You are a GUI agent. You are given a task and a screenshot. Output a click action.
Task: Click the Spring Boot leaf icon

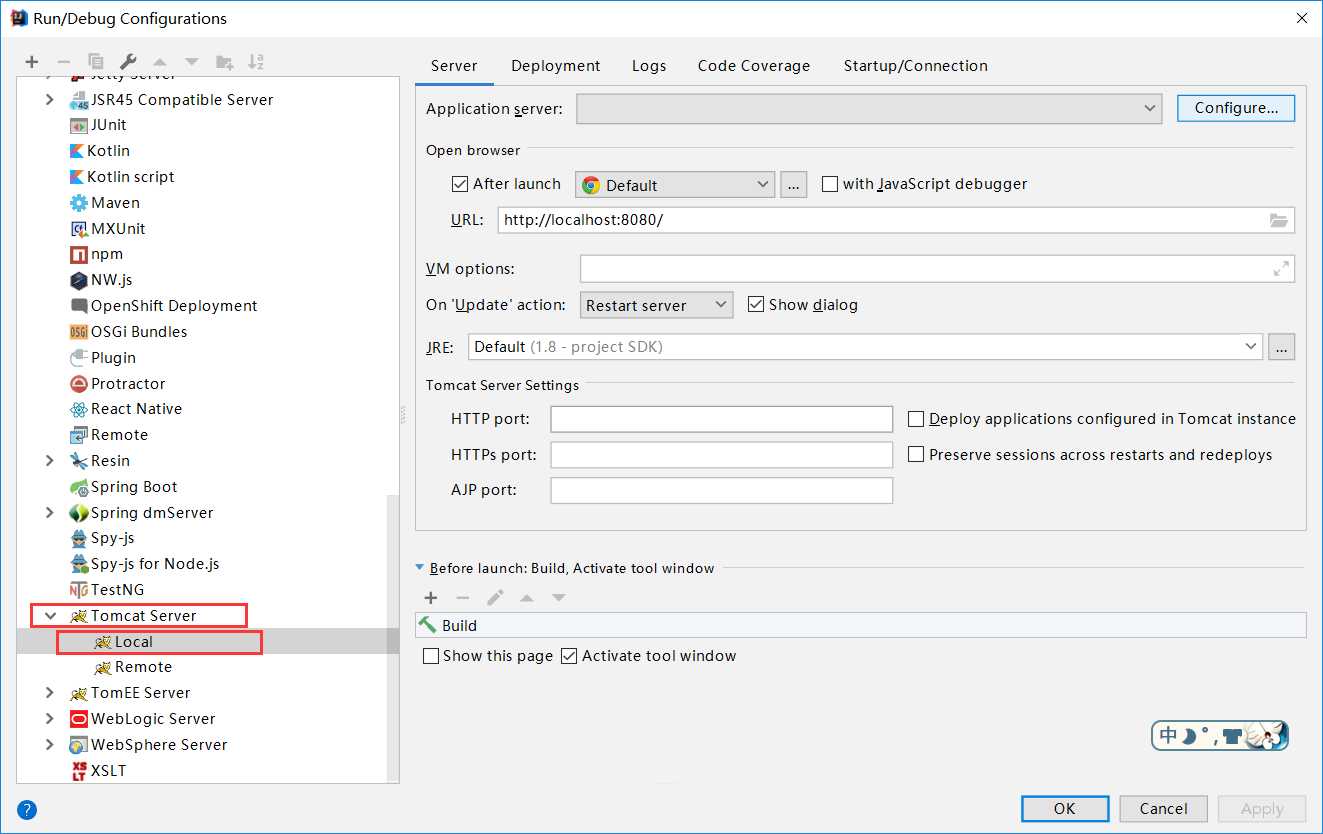[x=79, y=487]
